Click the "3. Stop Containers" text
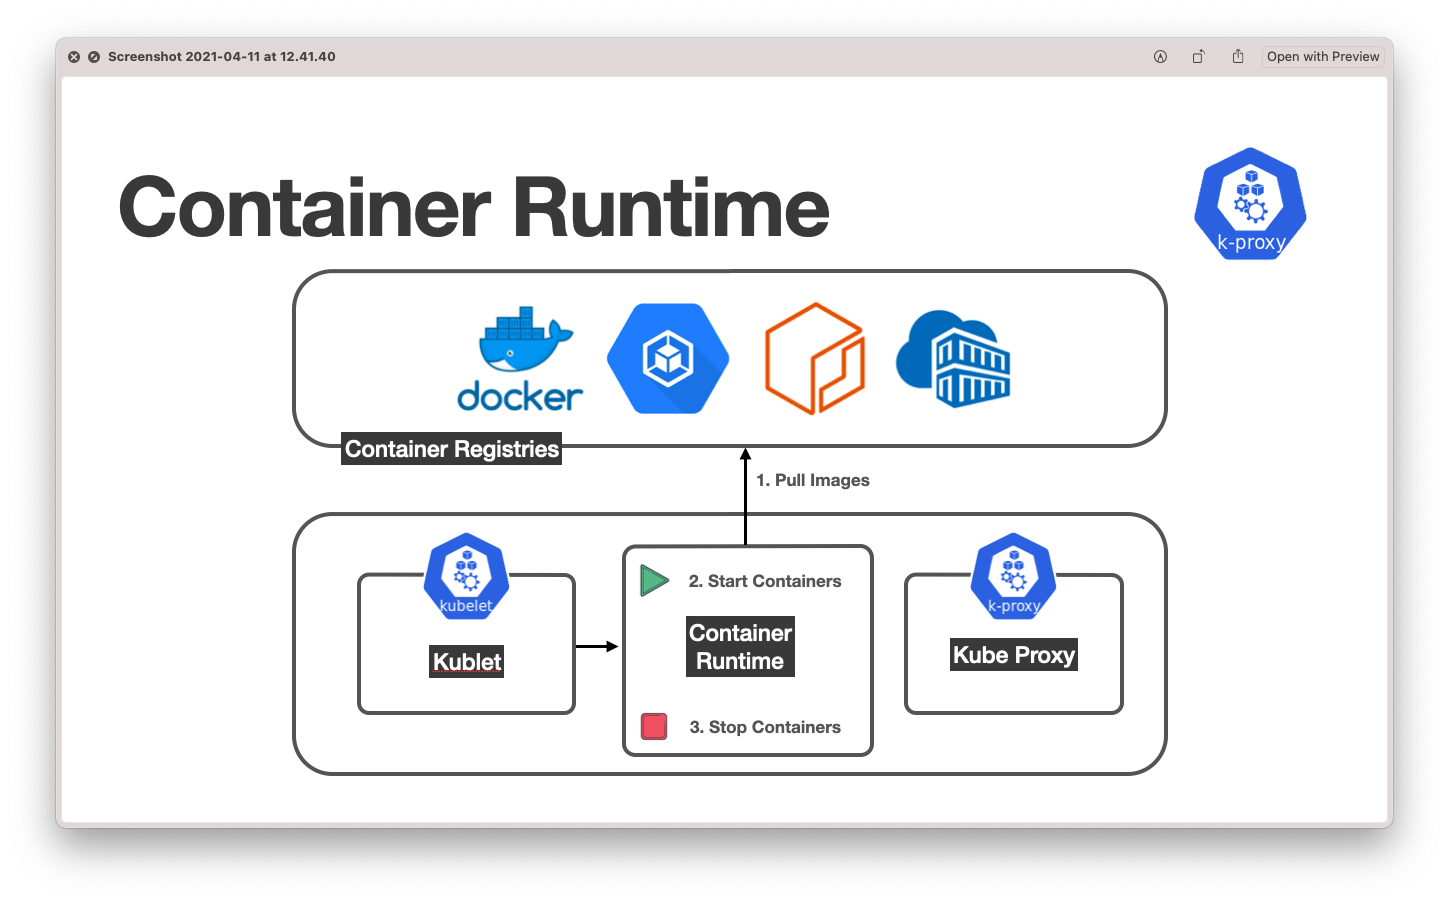Screen dimensions: 1449x902 coord(765,727)
